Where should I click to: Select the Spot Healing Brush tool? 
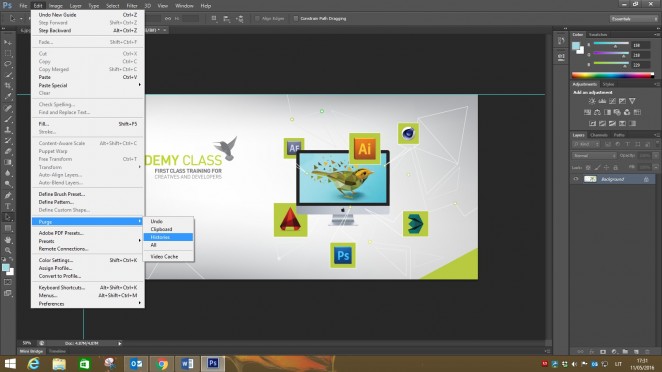tap(8, 109)
